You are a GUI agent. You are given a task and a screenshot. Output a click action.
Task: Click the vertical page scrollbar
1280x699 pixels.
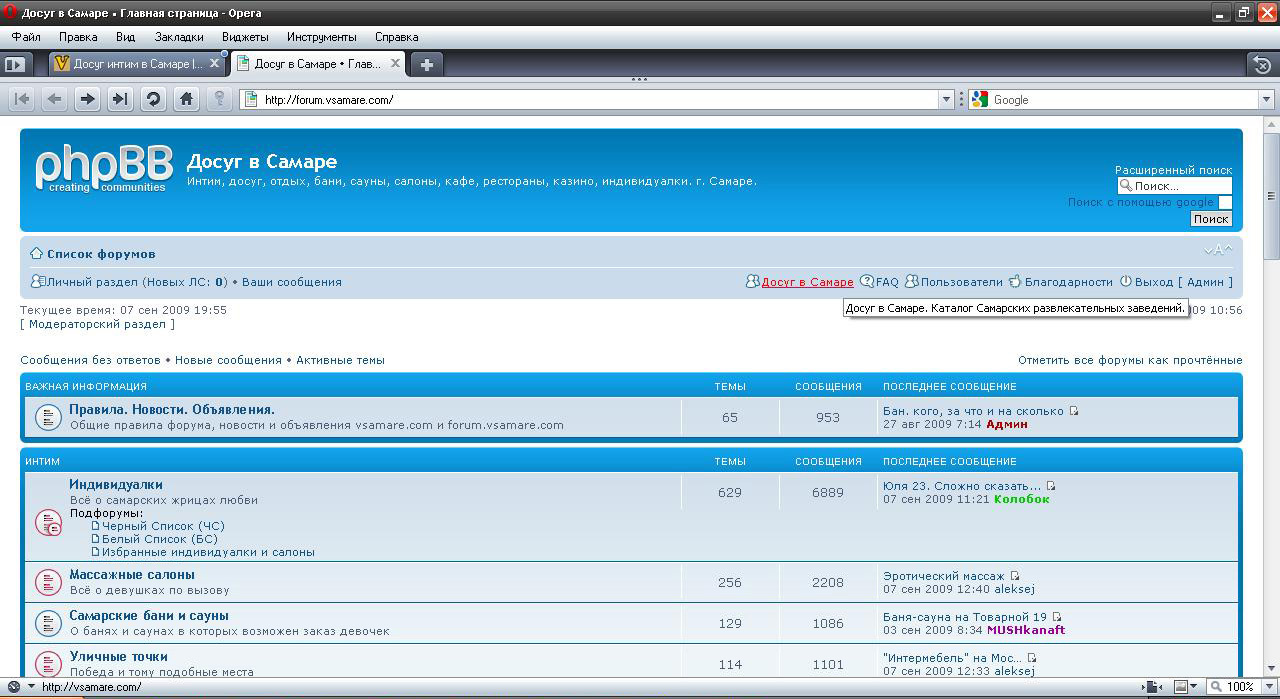click(x=1271, y=400)
